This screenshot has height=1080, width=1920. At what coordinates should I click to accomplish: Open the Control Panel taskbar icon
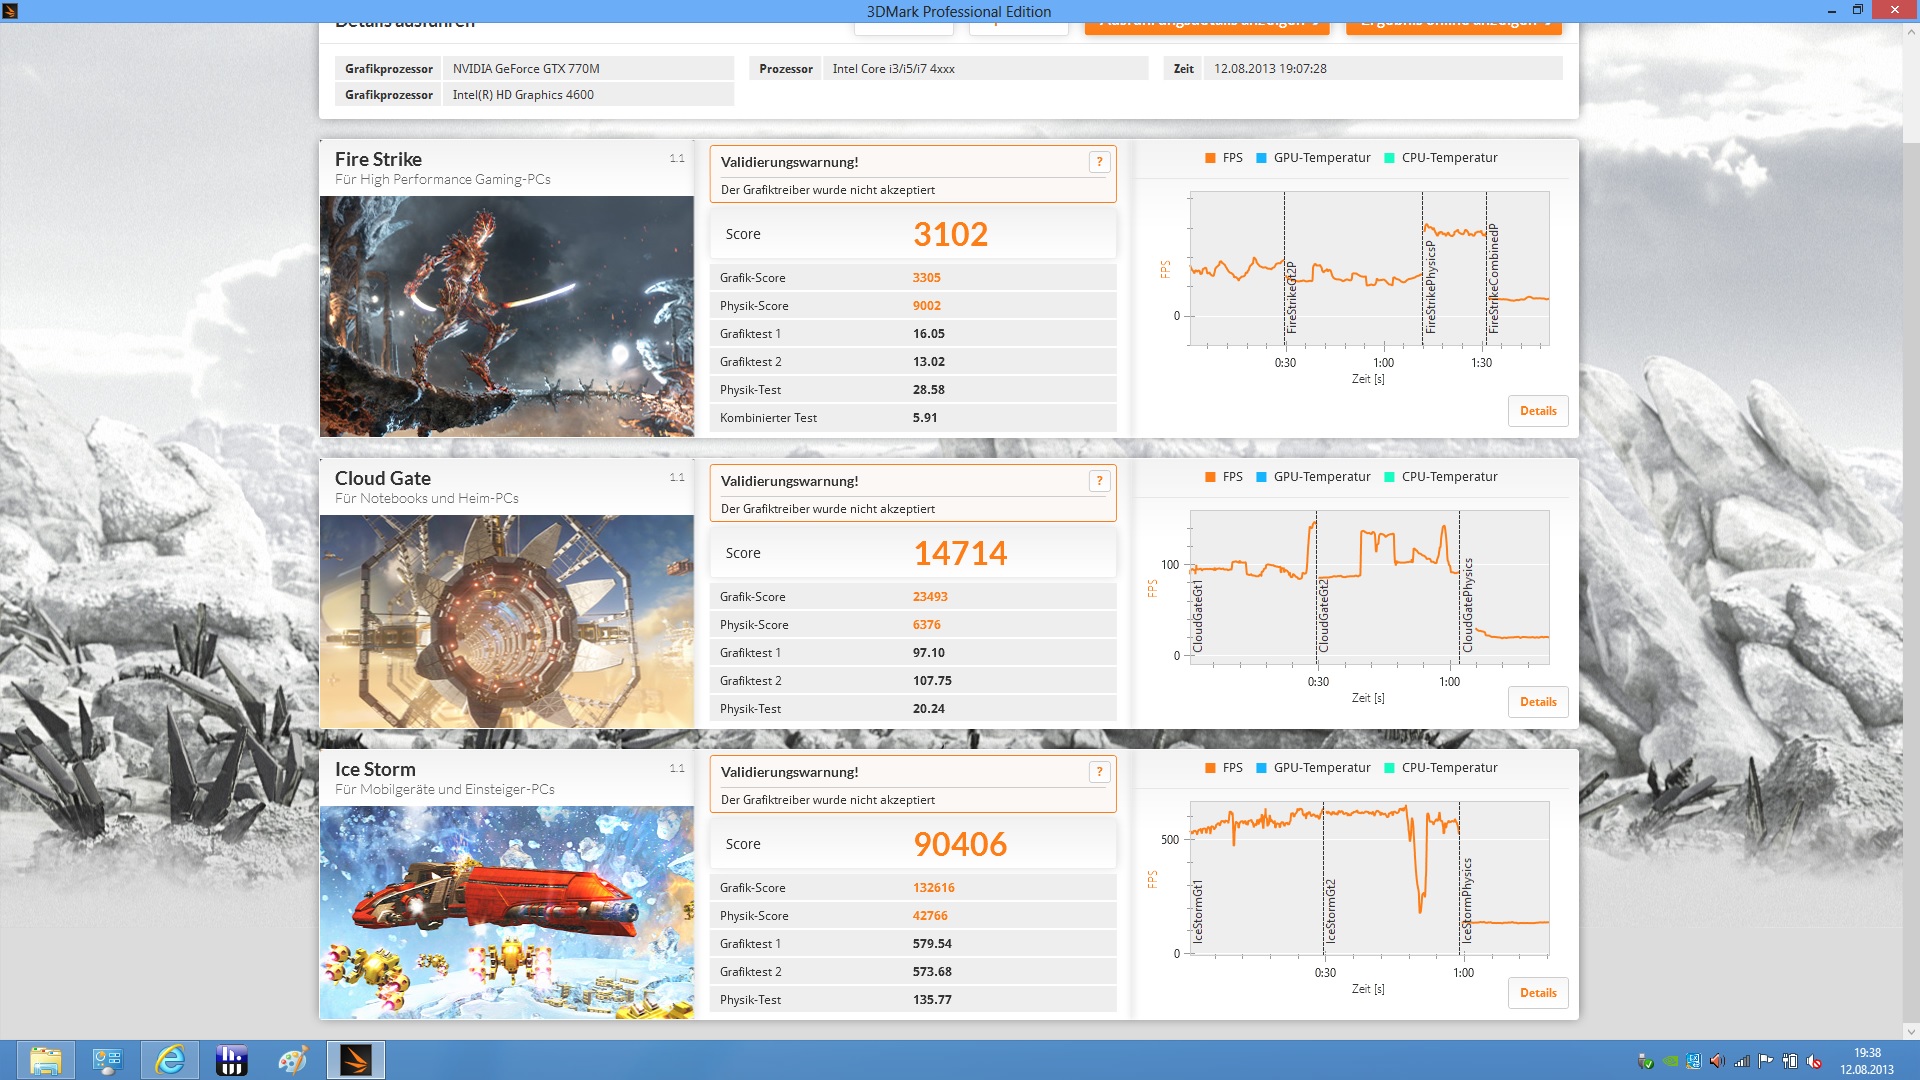click(x=108, y=1060)
